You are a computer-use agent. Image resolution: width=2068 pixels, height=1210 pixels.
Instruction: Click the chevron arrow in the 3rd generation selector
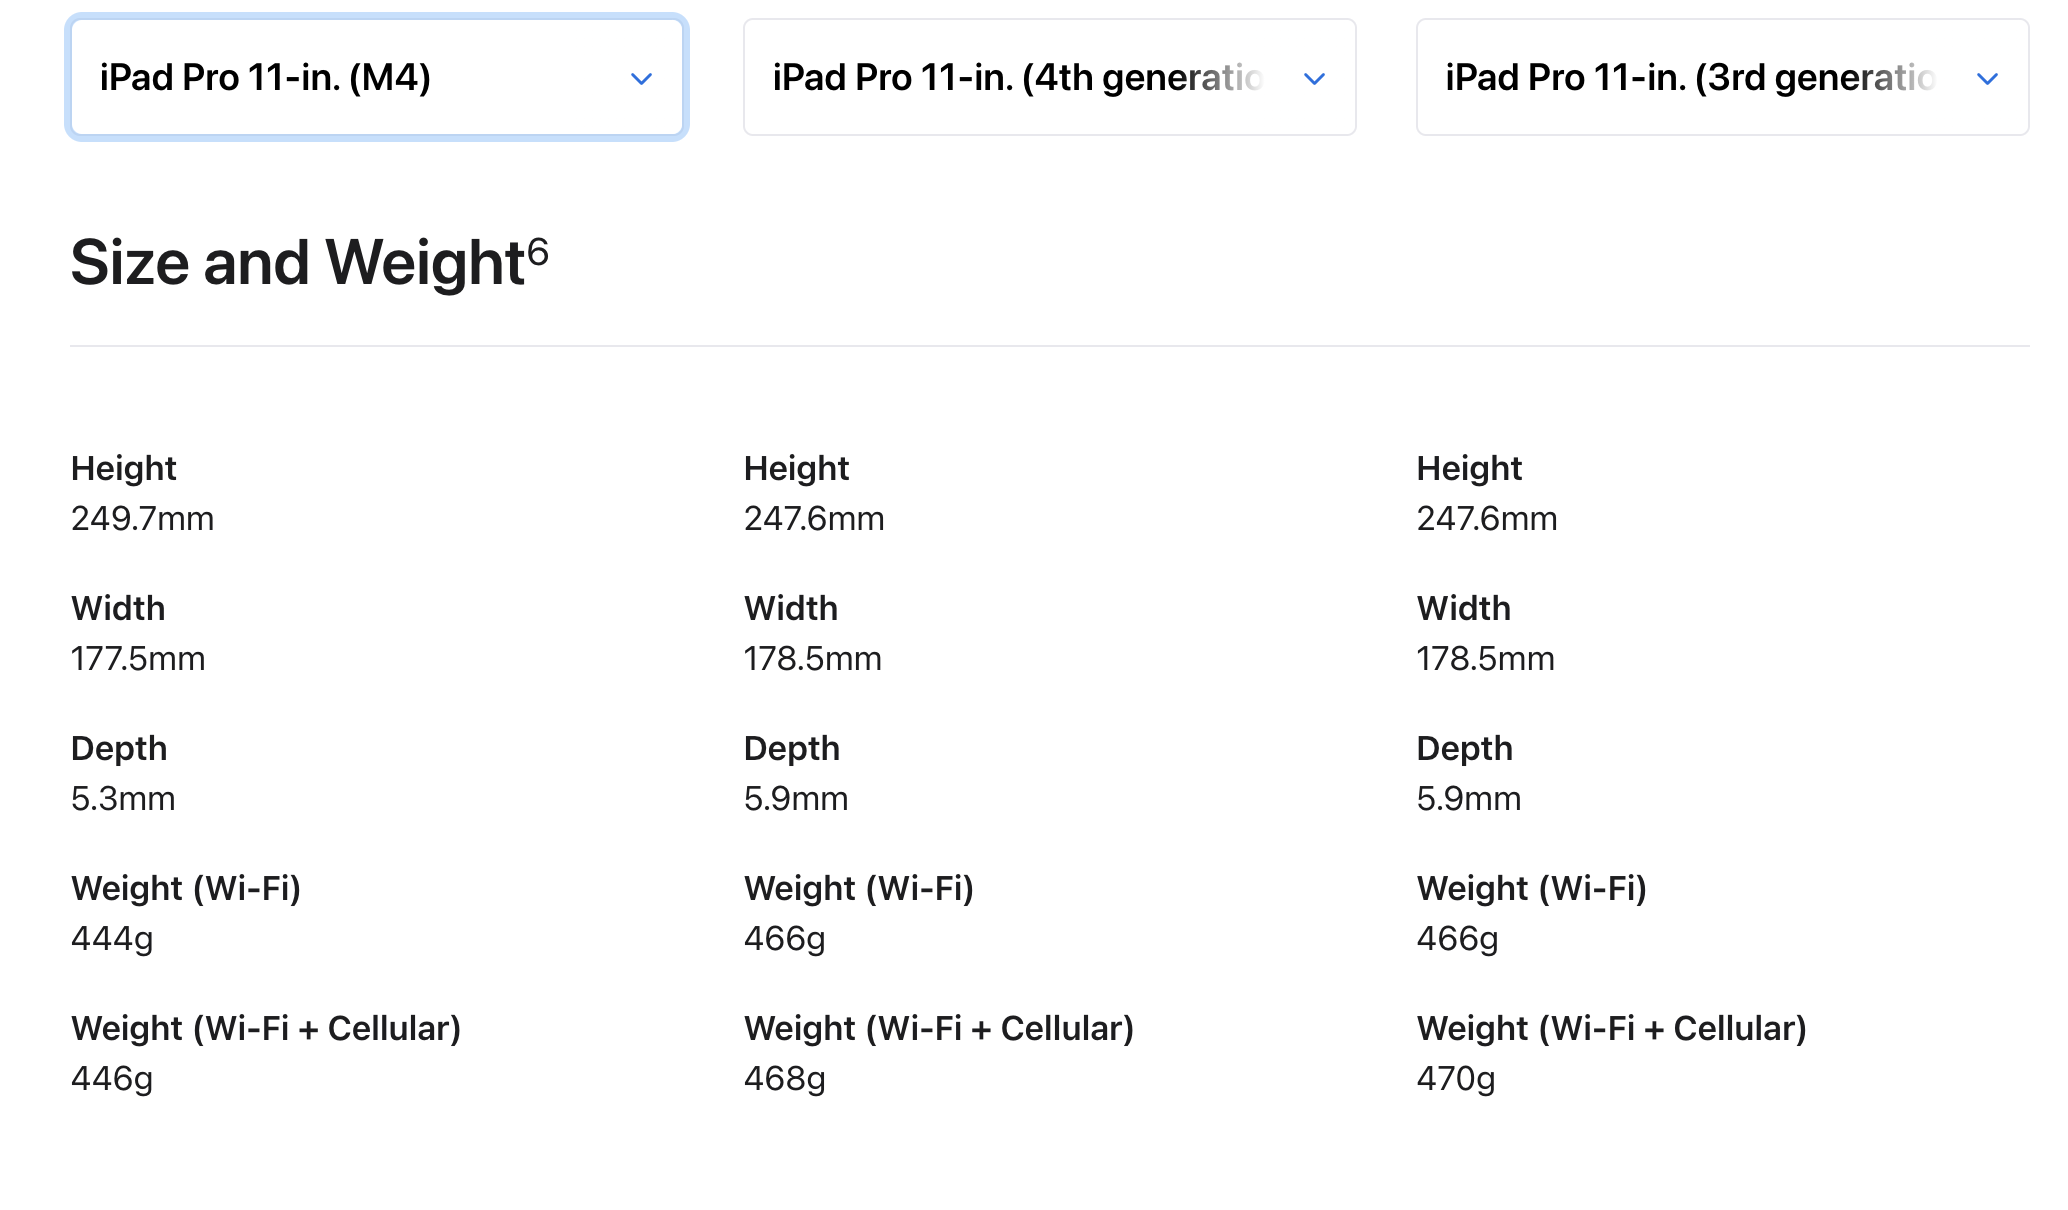tap(1988, 79)
